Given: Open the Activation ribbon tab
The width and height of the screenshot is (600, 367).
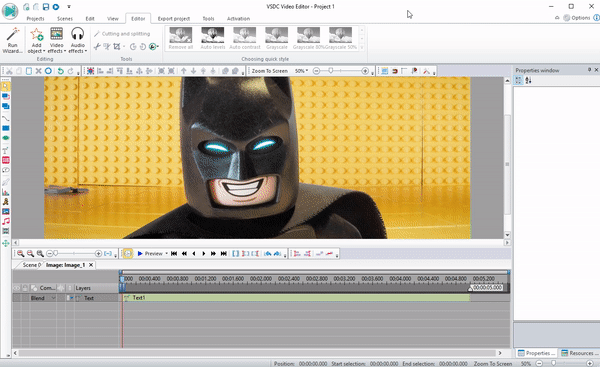Looking at the screenshot, I should click(238, 18).
